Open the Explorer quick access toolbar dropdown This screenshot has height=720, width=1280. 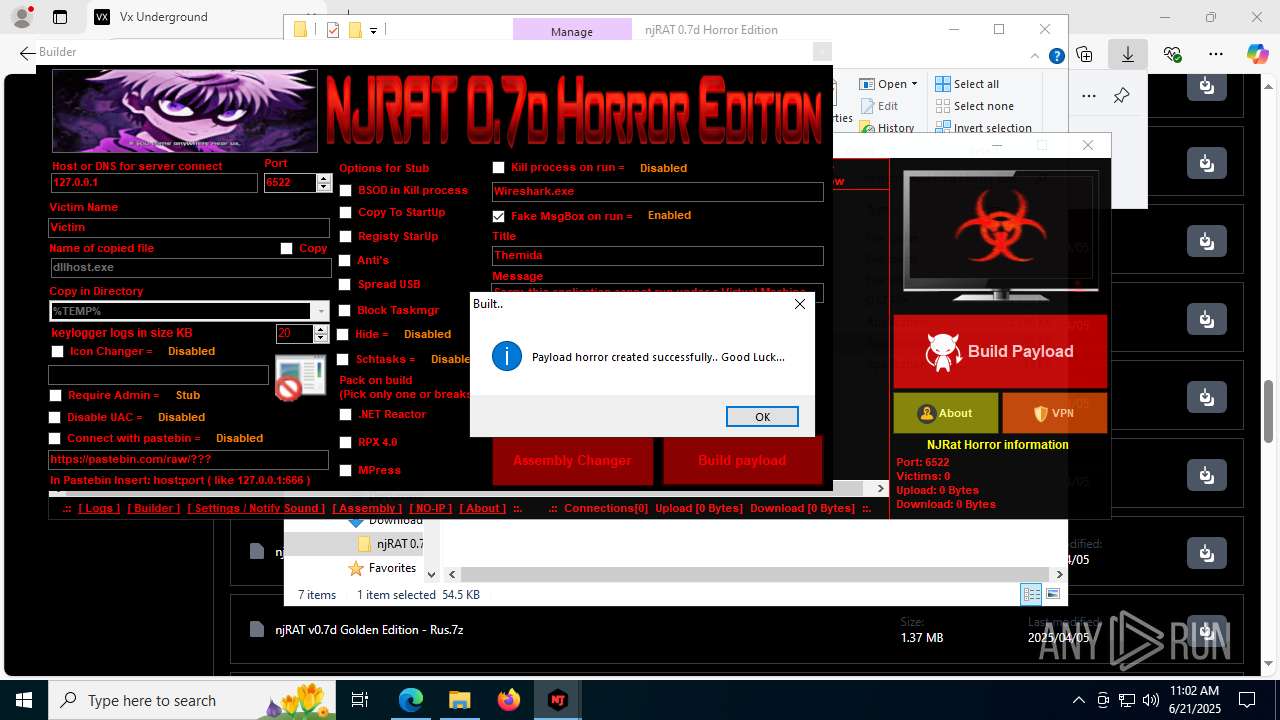point(373,31)
